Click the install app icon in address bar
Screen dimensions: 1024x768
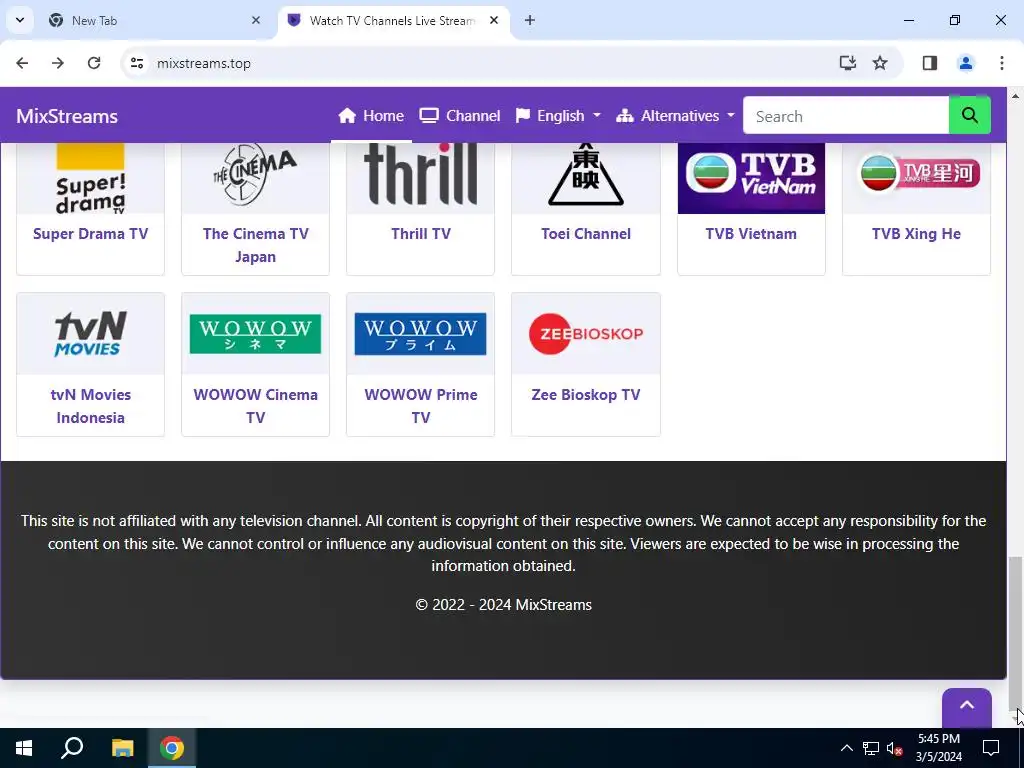click(847, 63)
